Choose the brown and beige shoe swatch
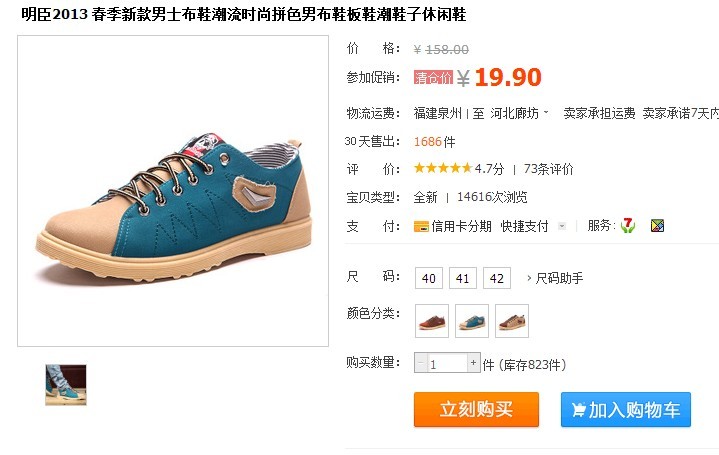 [512, 321]
